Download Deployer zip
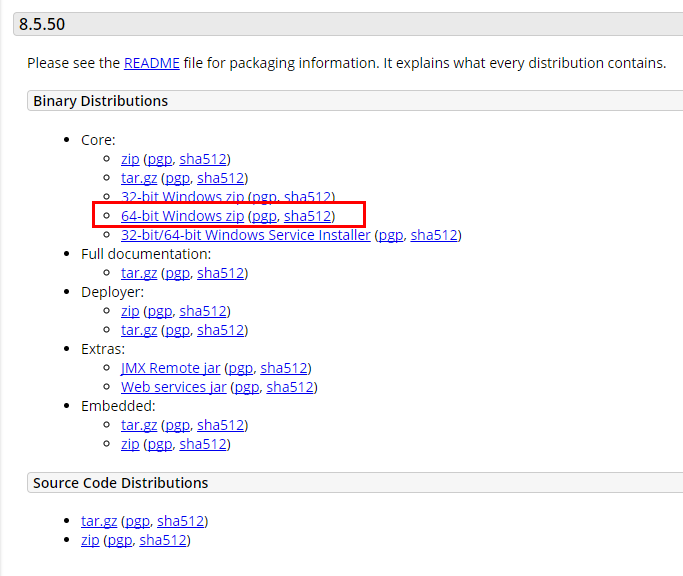The height and width of the screenshot is (576, 683). pos(130,311)
